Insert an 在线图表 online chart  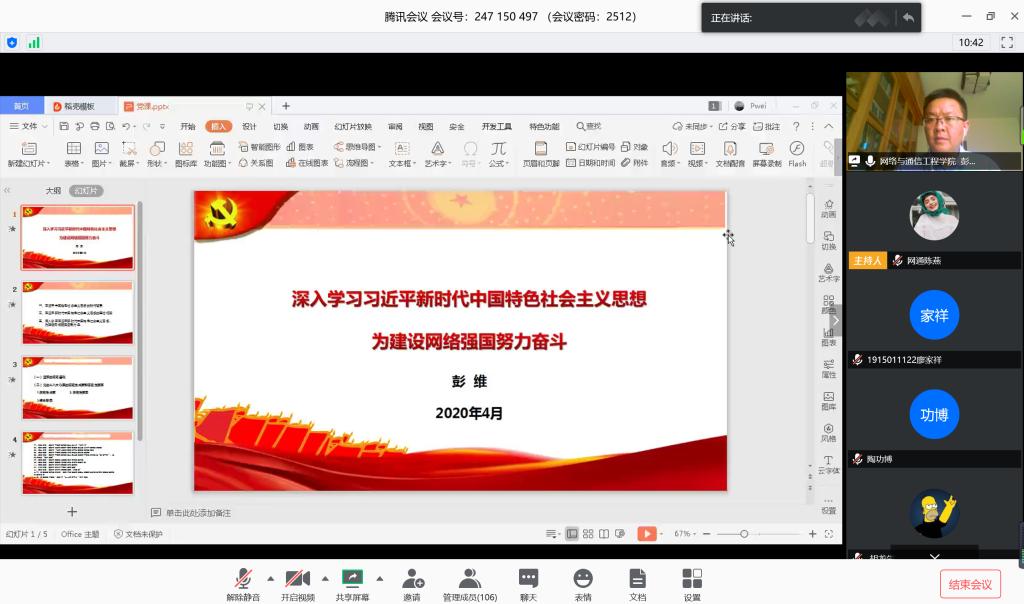(307, 163)
